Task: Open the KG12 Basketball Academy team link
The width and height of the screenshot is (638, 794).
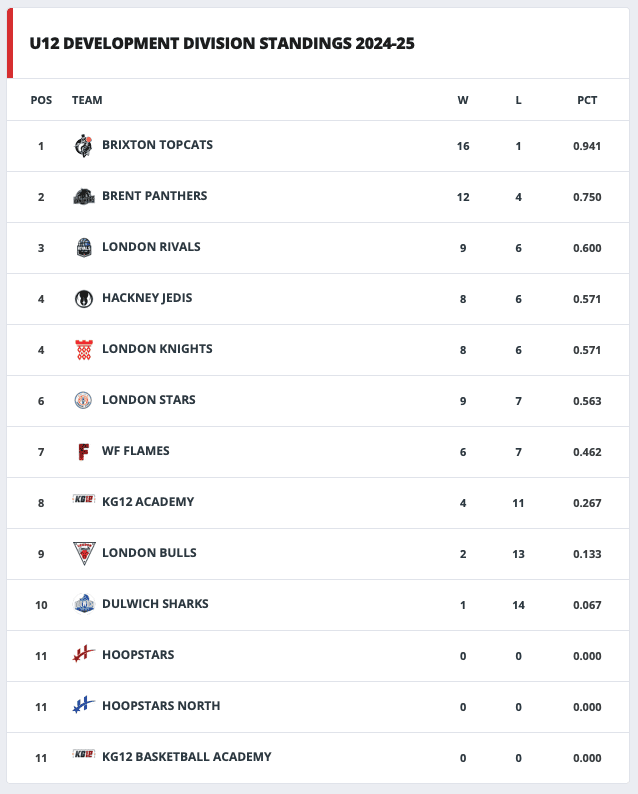Action: (x=187, y=757)
